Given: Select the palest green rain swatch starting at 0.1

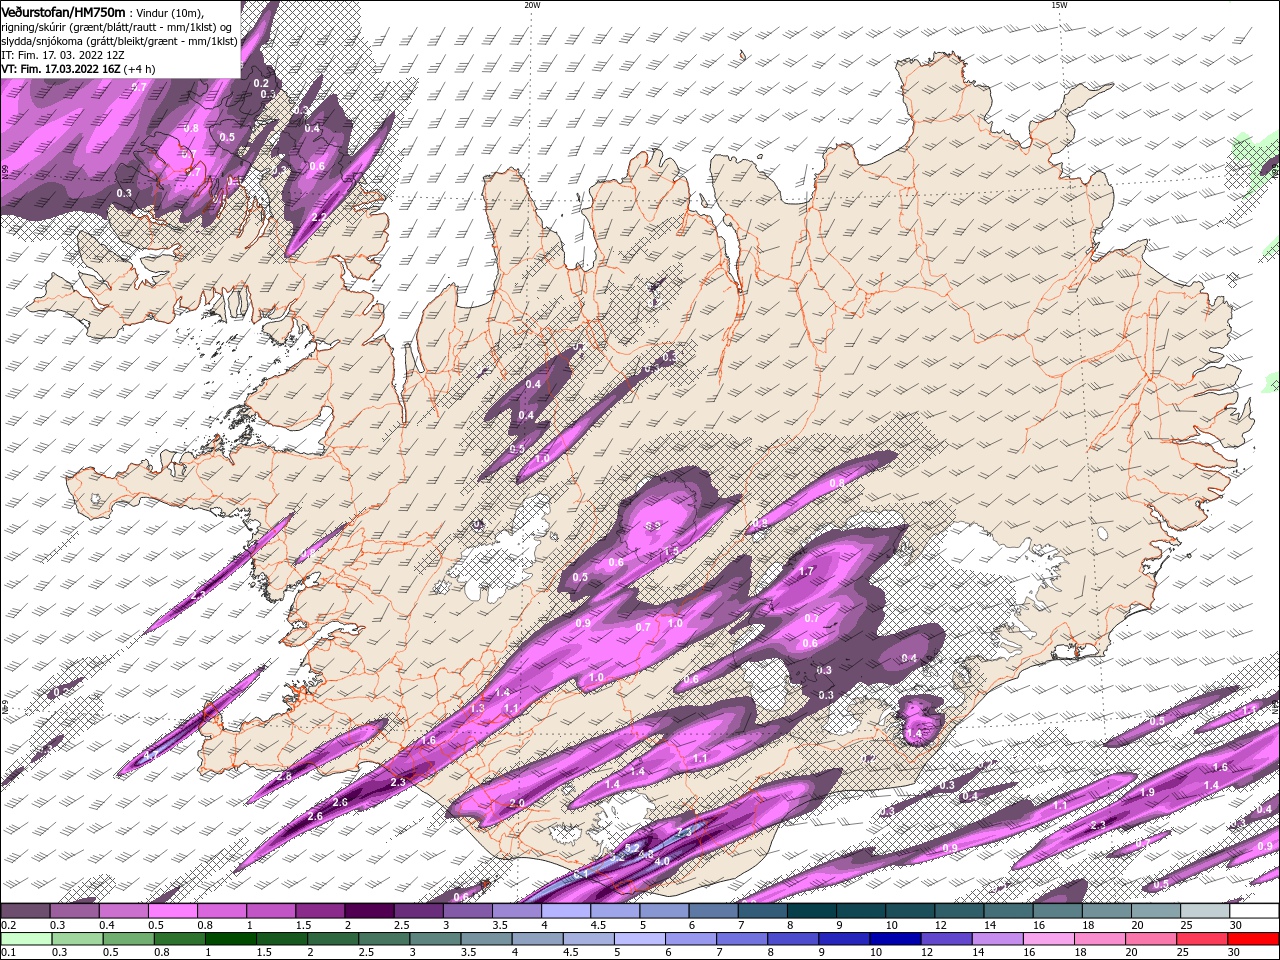Looking at the screenshot, I should 27,939.
